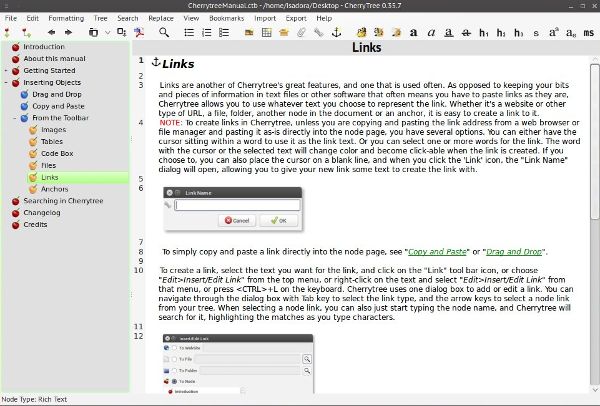
Task: Click OK in Link Name dialog image
Action: click(279, 220)
